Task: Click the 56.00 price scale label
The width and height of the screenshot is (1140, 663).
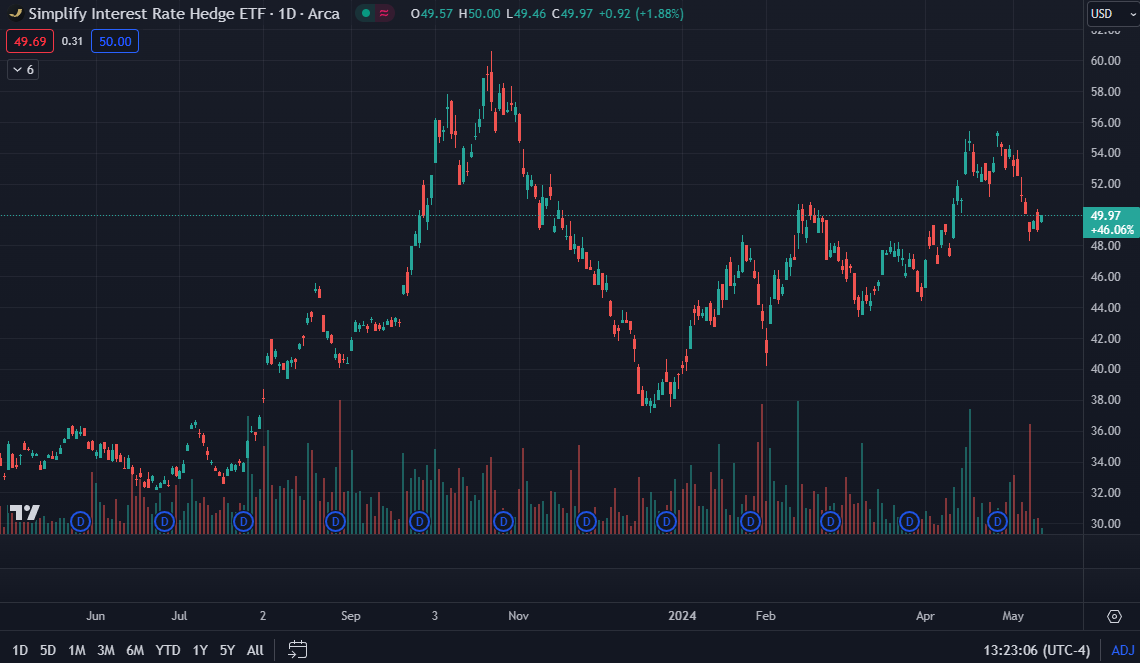Action: pyautogui.click(x=1105, y=122)
